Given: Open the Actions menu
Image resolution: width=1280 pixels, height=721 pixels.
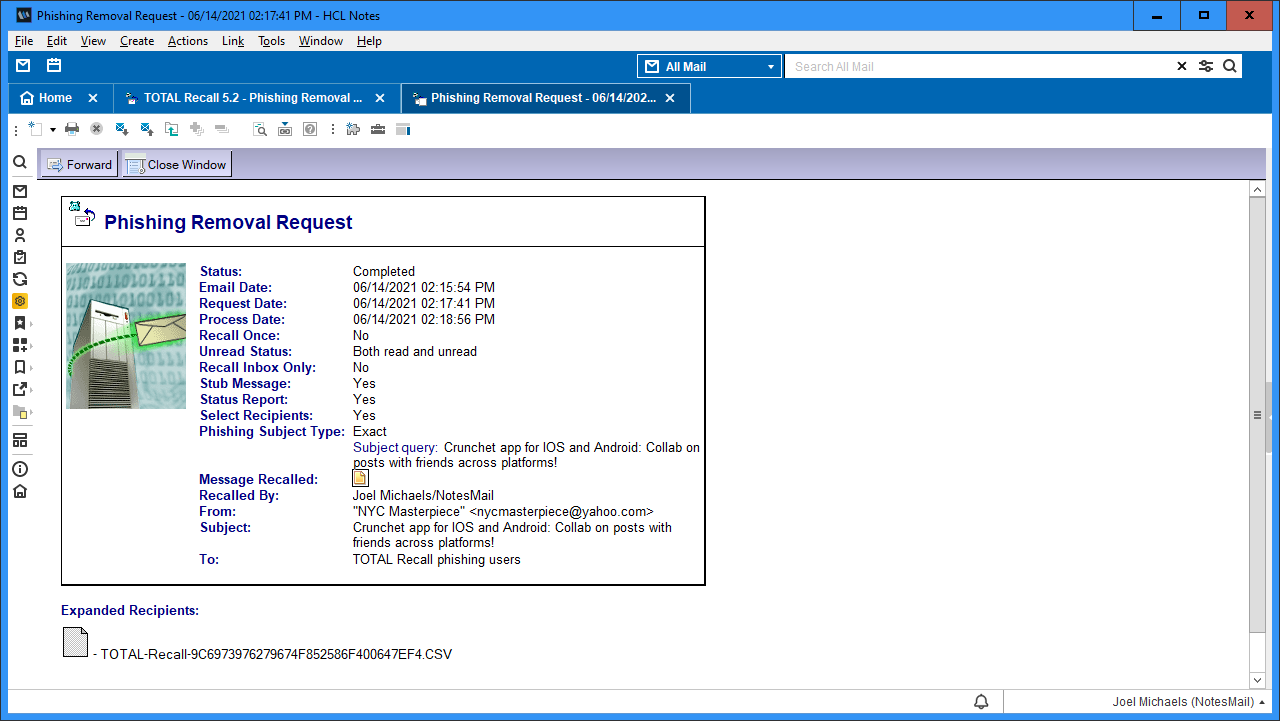Looking at the screenshot, I should click(187, 41).
